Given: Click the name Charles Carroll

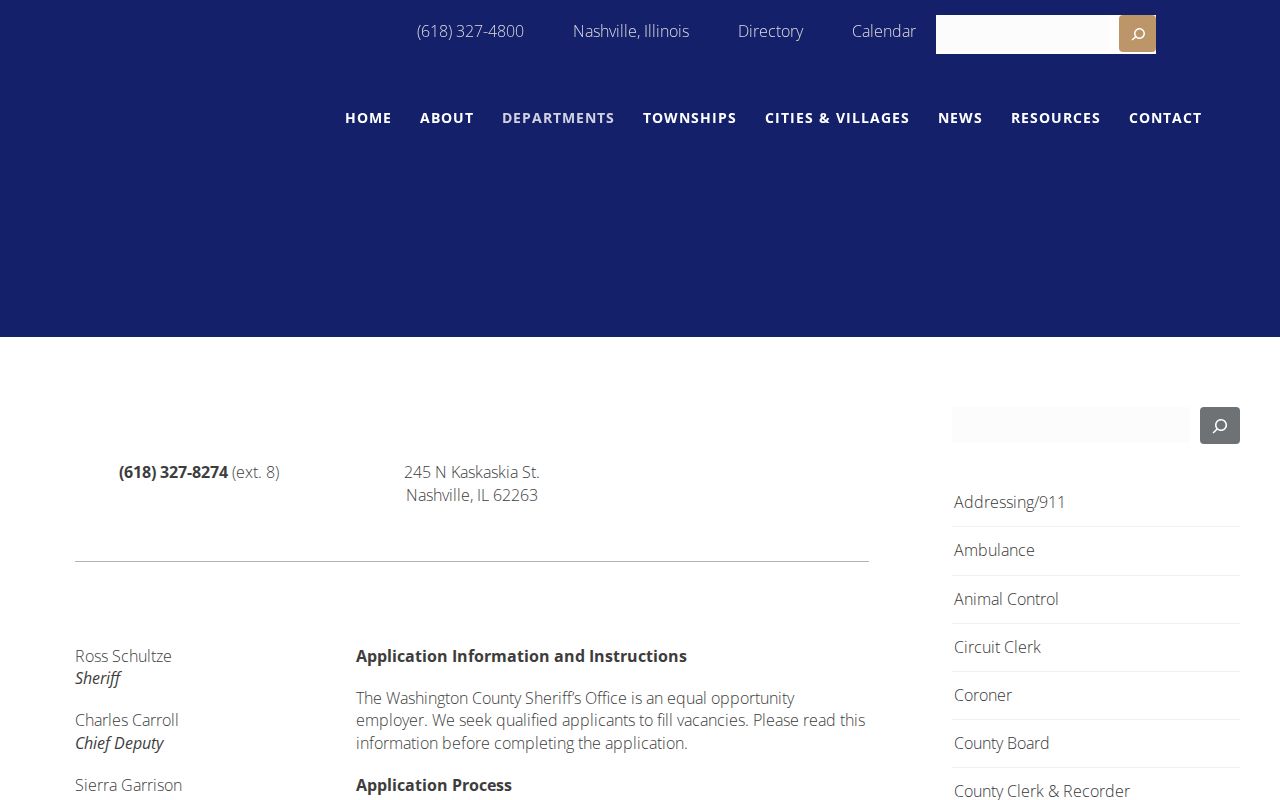Looking at the screenshot, I should (x=127, y=720).
